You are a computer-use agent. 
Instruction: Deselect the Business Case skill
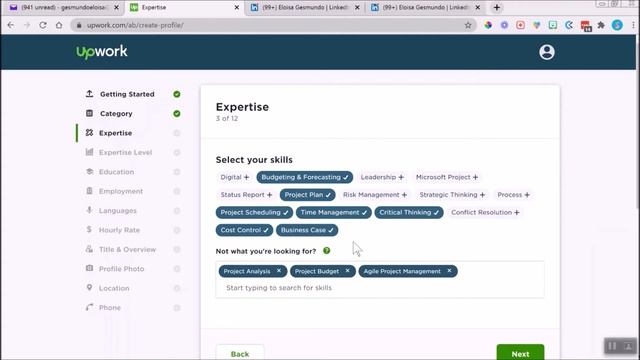click(x=307, y=230)
